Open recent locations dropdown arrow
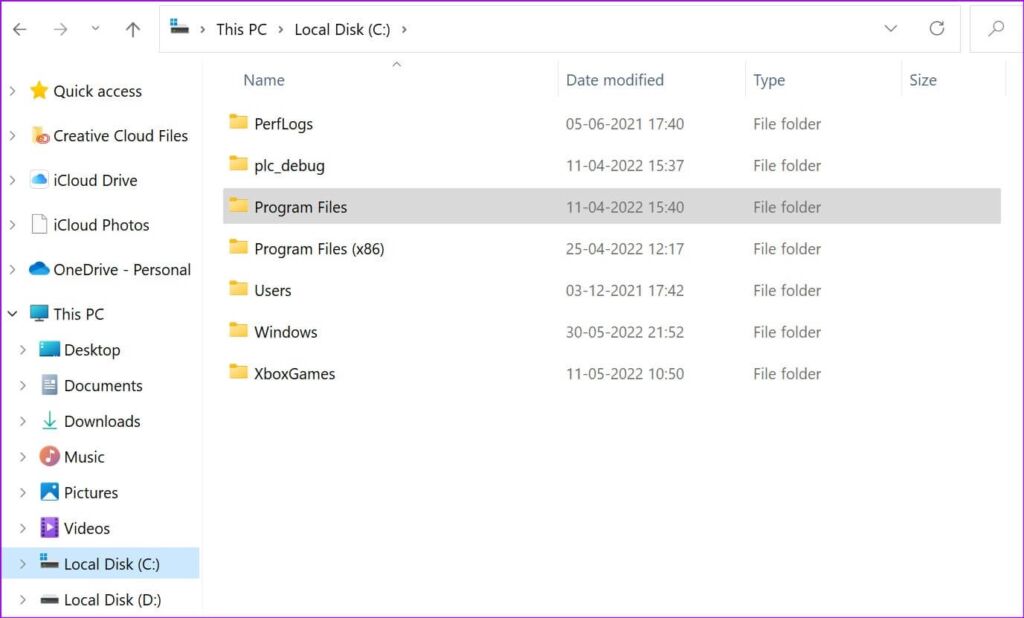The height and width of the screenshot is (618, 1024). [96, 29]
